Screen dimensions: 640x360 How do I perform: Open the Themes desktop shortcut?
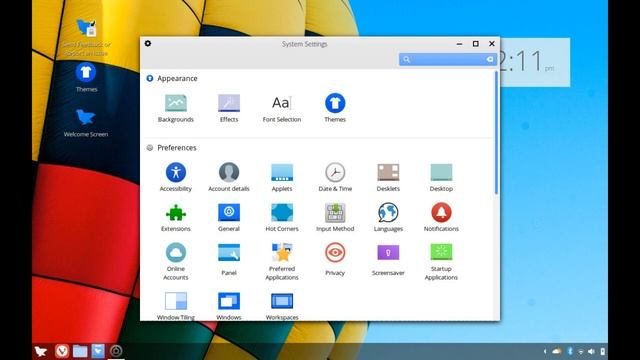click(x=86, y=78)
